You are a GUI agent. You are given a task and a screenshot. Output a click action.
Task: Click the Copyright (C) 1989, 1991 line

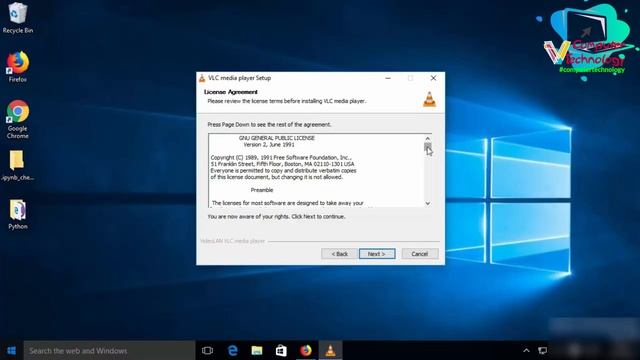coord(281,158)
